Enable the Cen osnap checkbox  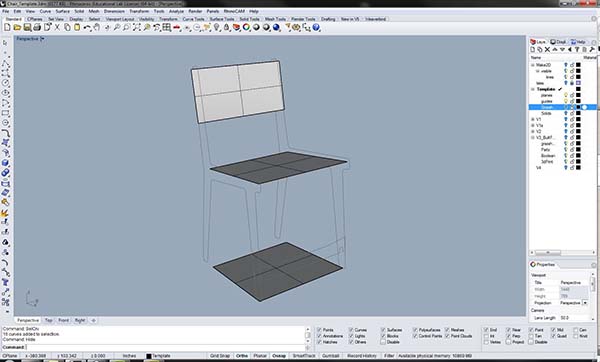click(576, 330)
